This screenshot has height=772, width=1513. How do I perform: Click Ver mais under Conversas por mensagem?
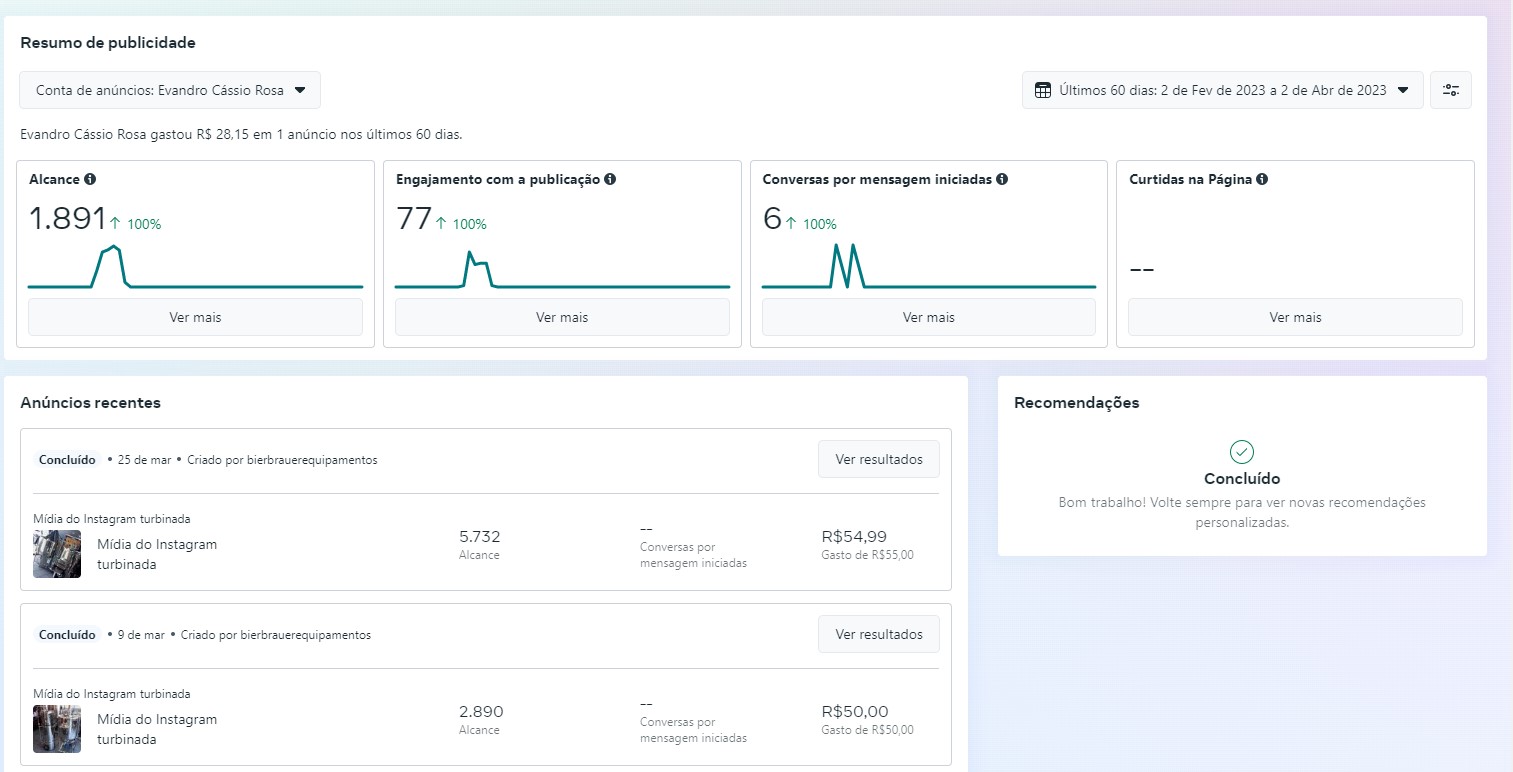coord(928,317)
